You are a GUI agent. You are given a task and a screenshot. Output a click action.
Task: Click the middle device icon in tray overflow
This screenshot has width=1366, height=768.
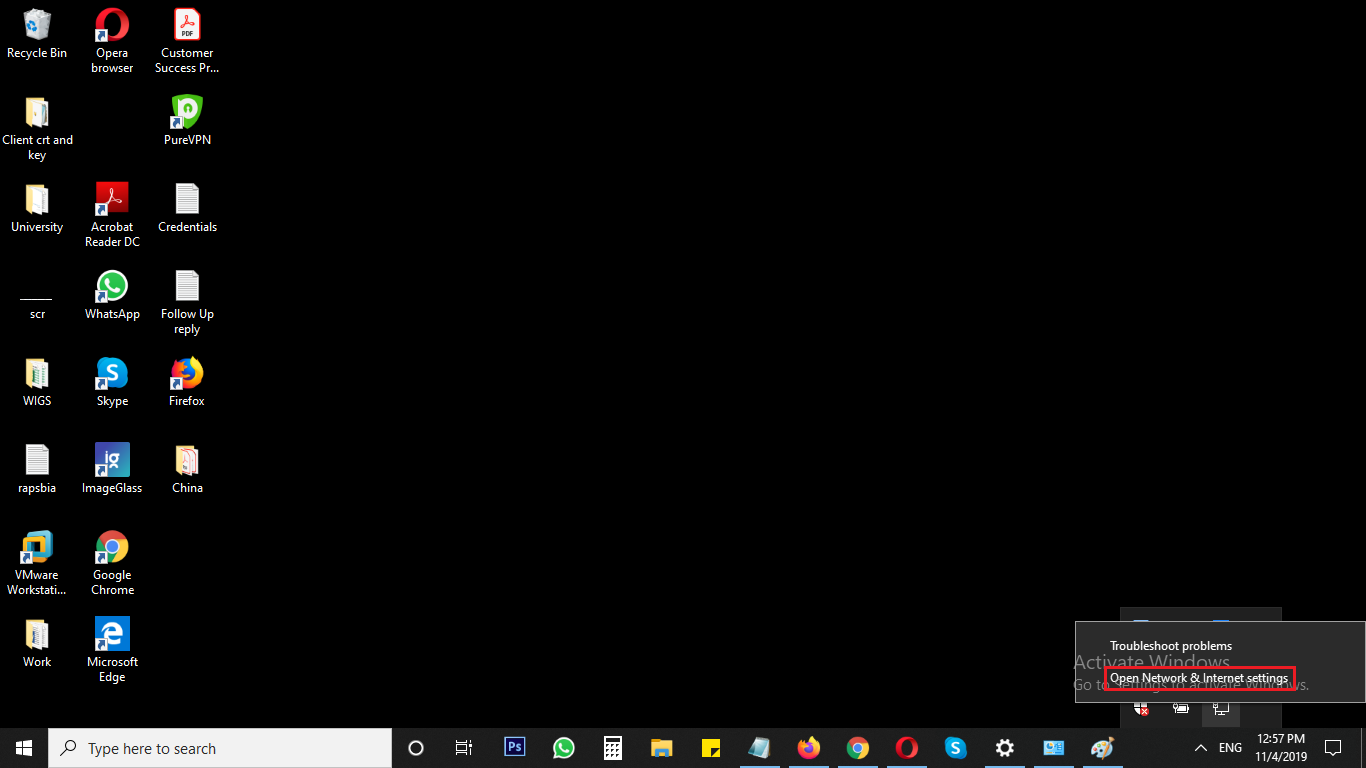click(1181, 708)
